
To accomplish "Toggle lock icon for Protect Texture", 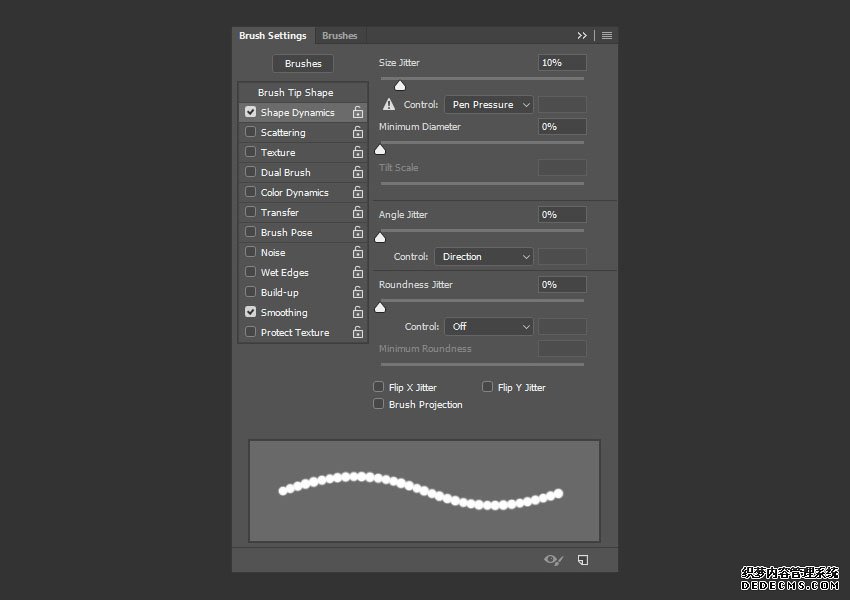I will point(358,332).
